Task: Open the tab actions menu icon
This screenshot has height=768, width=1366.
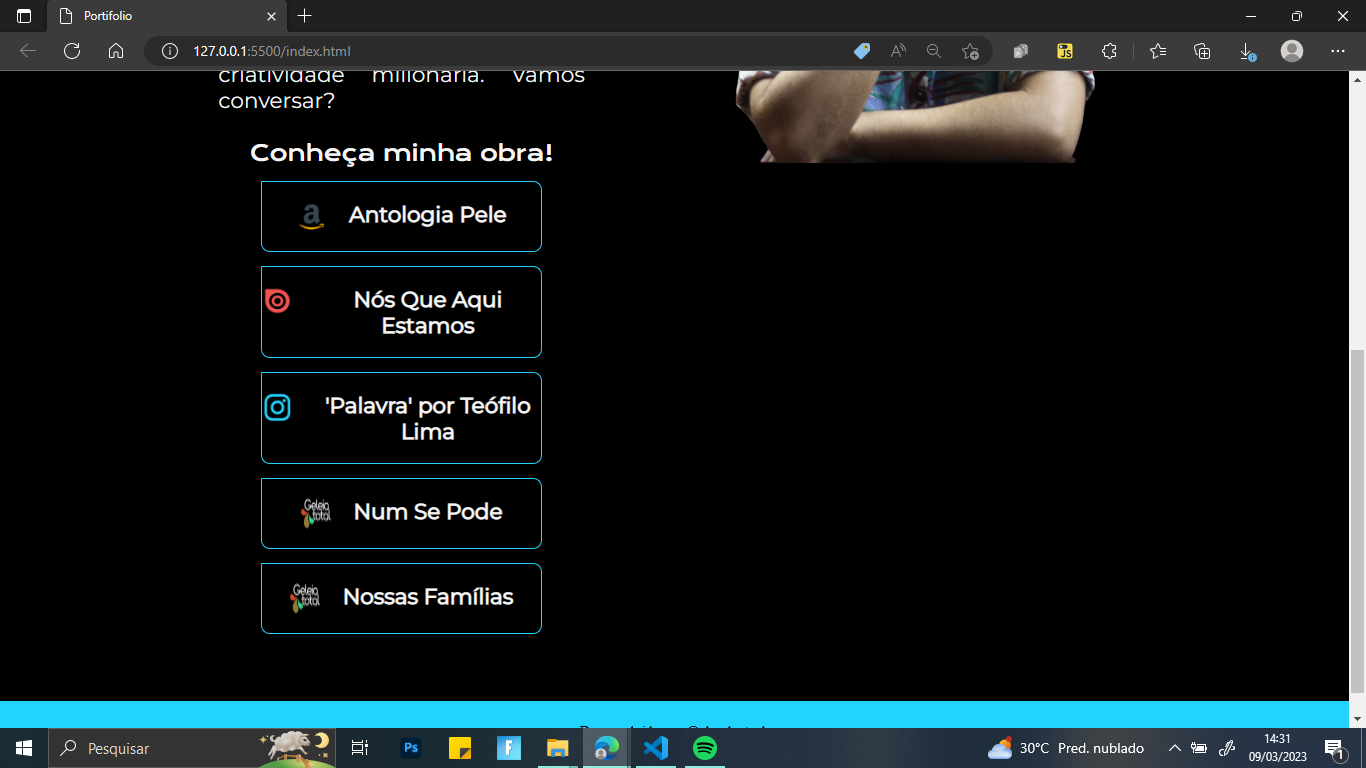Action: [24, 16]
